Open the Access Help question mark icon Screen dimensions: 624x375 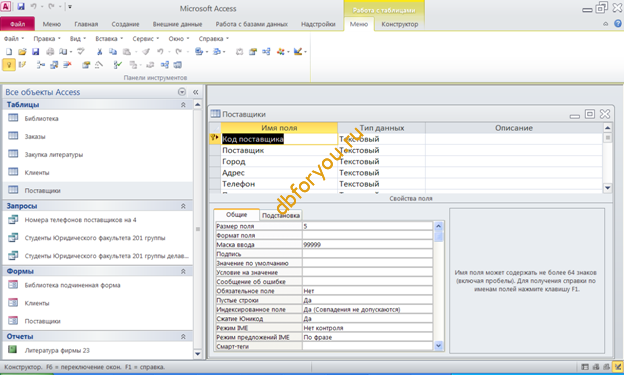(618, 24)
